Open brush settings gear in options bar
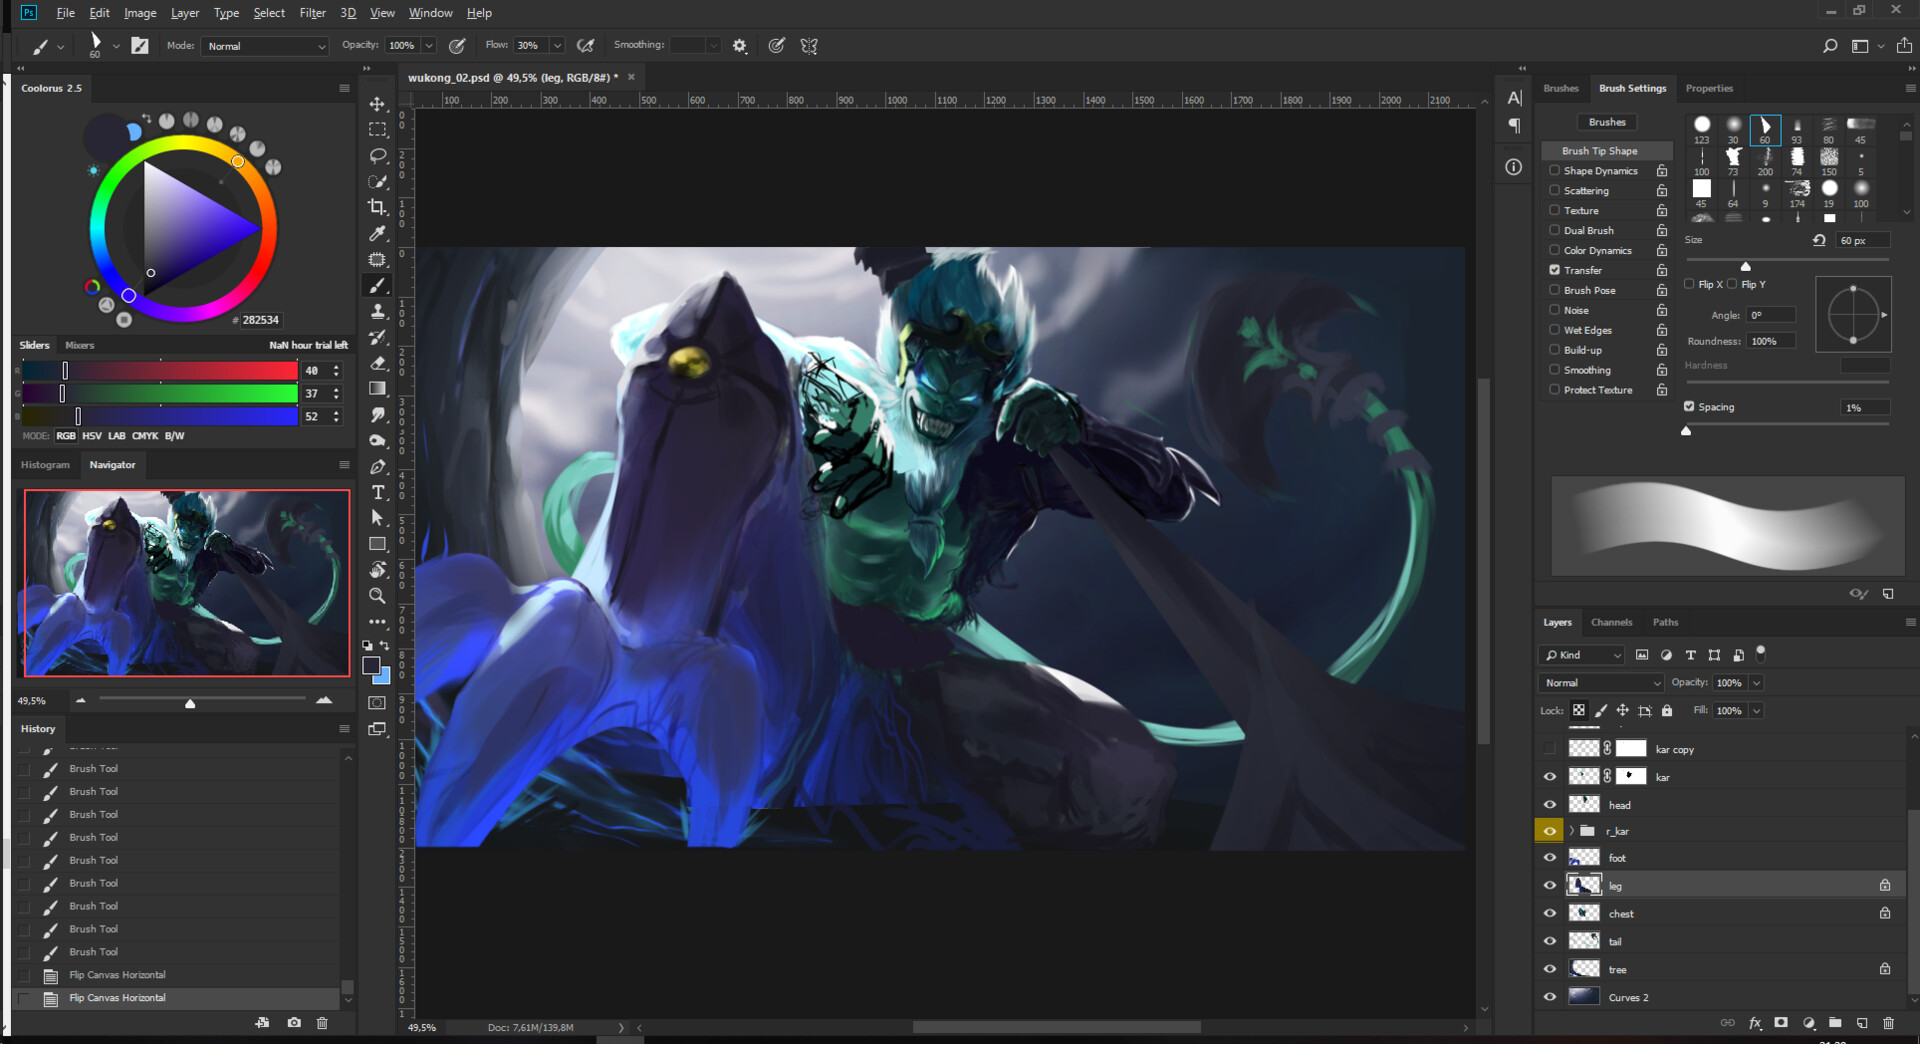 740,46
